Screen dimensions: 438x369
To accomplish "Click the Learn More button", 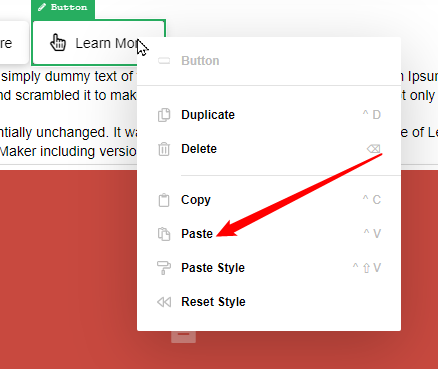I will coord(99,43).
